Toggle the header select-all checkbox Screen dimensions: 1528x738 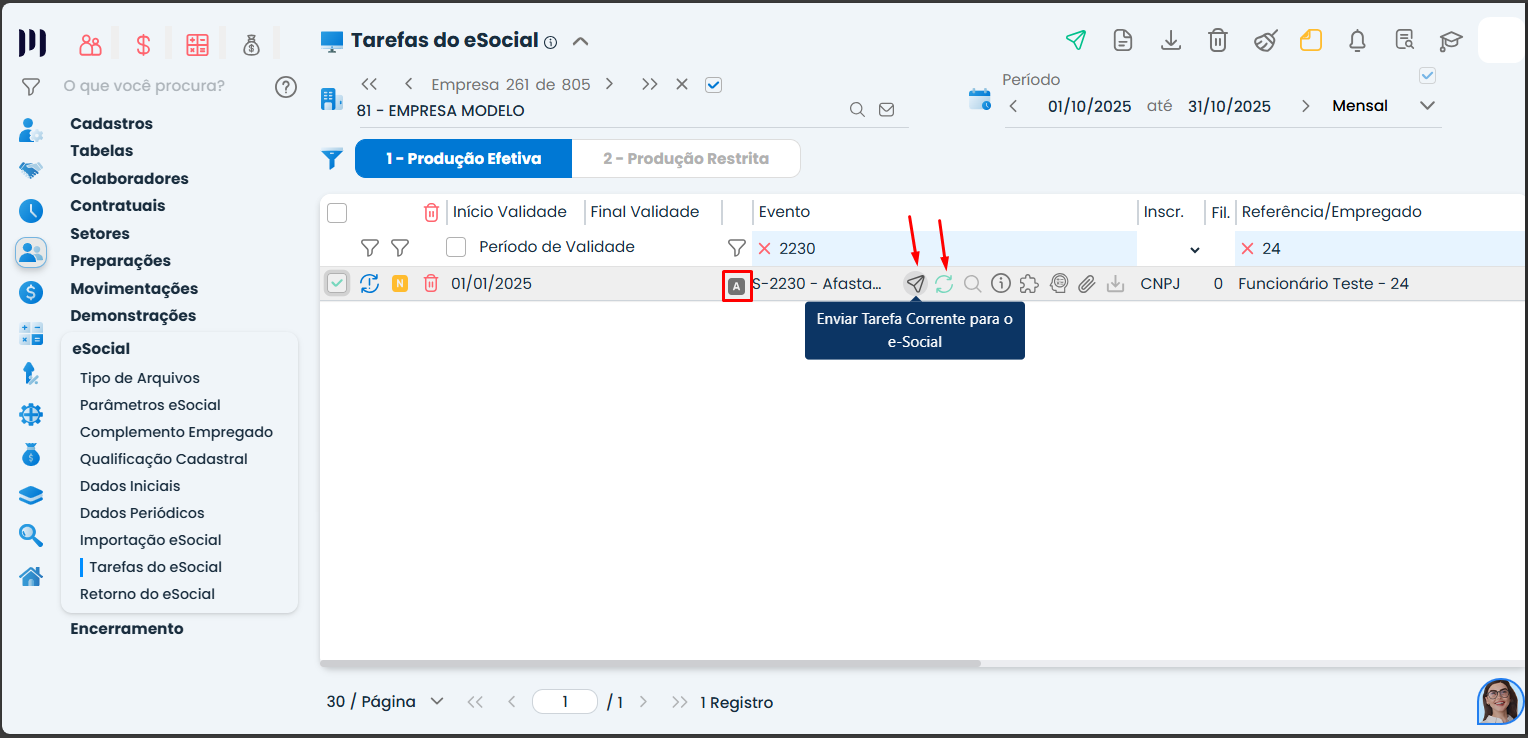pyautogui.click(x=337, y=212)
